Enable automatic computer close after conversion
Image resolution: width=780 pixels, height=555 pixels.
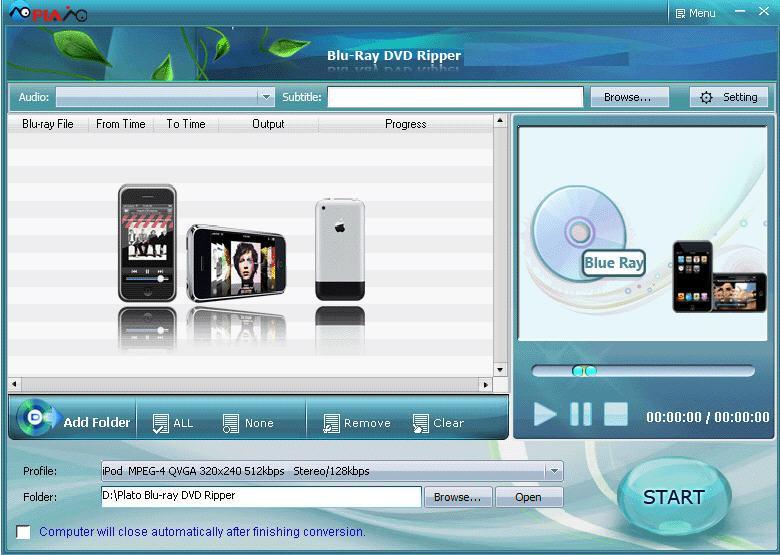click(23, 532)
